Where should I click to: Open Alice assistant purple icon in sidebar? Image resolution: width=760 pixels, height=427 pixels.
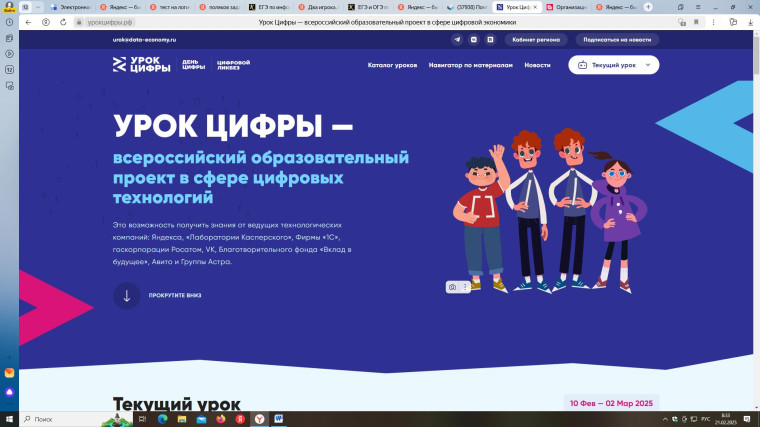coord(9,392)
